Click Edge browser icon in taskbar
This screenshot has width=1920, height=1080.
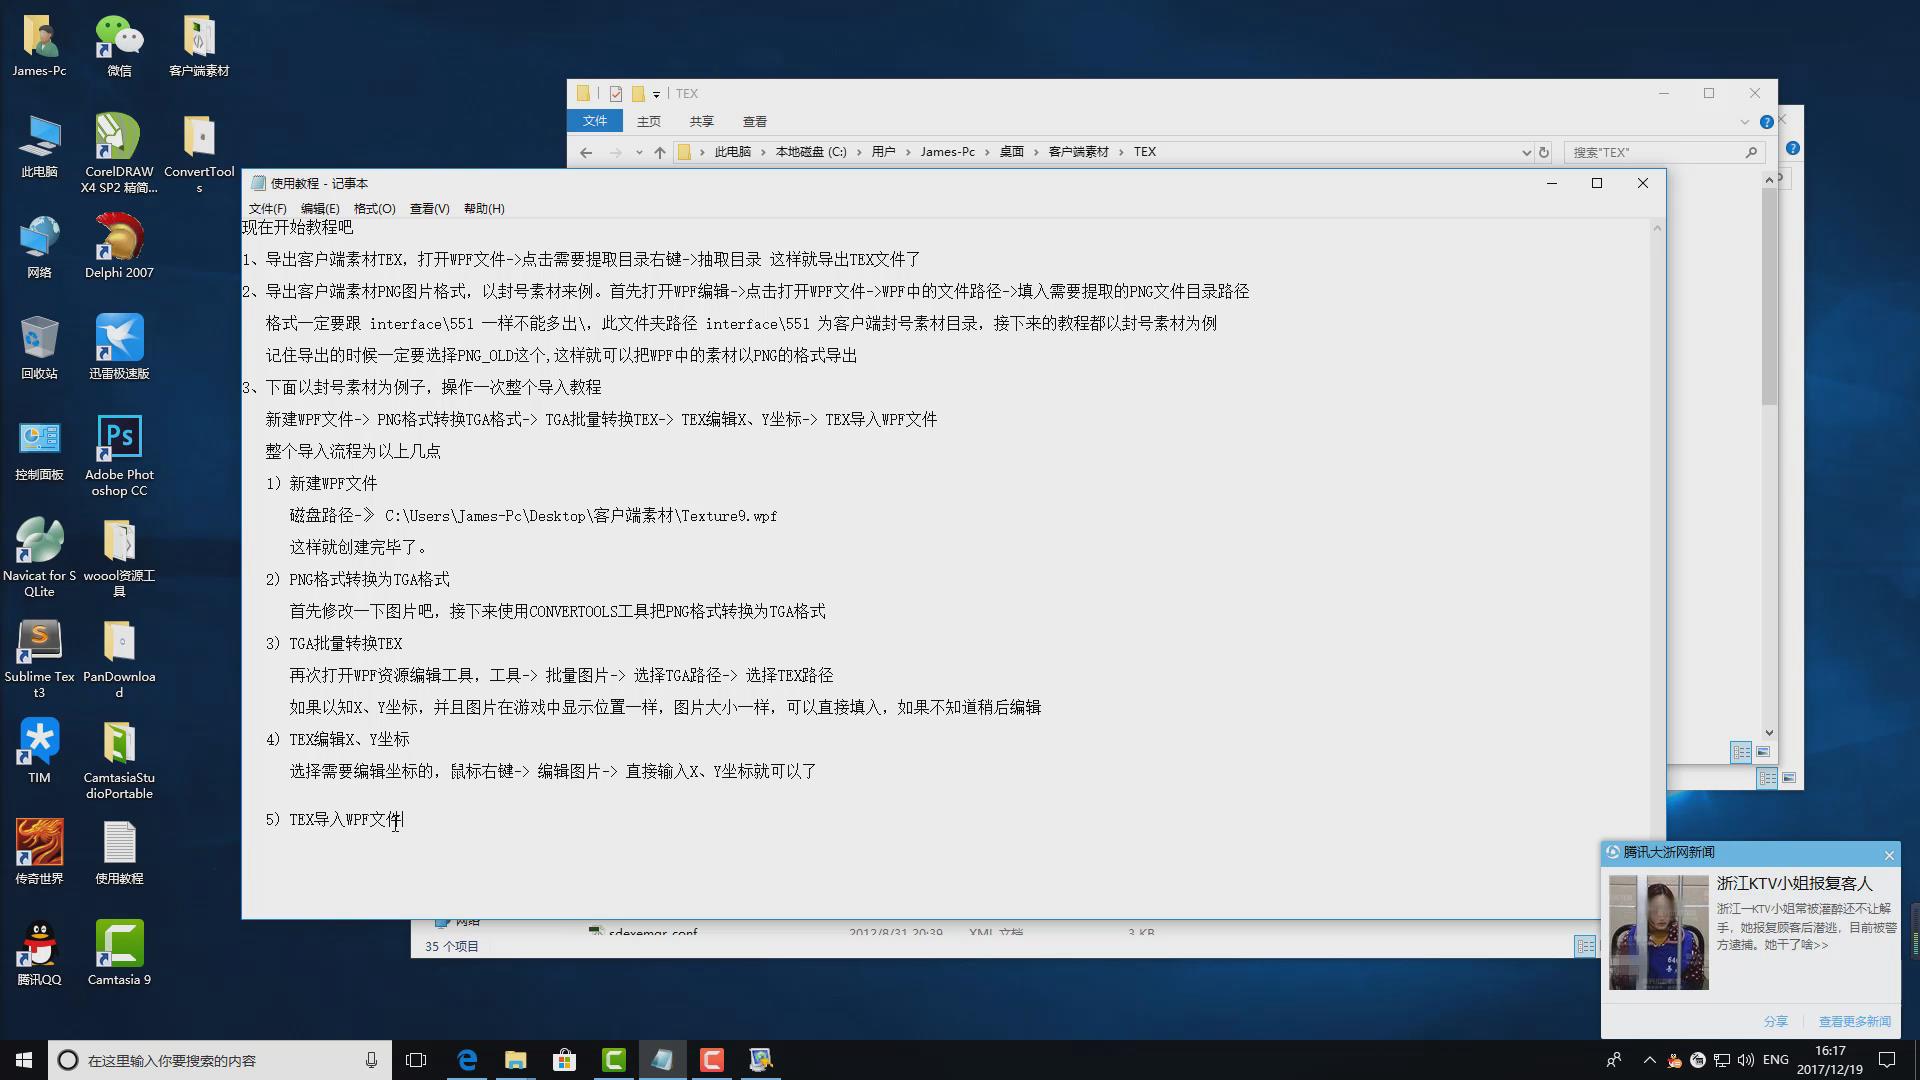(467, 1060)
